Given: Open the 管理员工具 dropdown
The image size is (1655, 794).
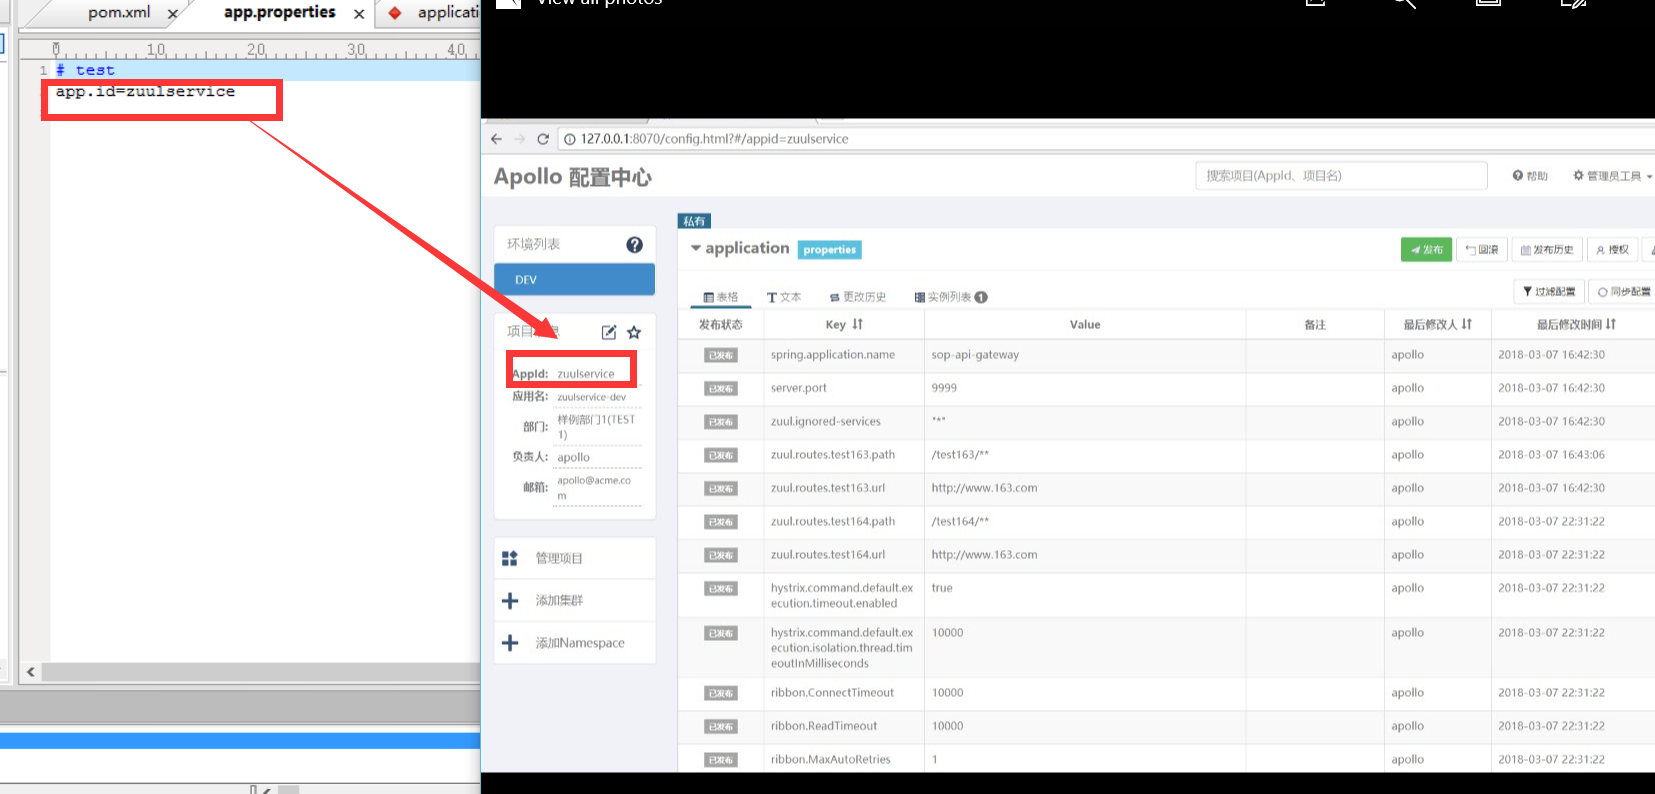Looking at the screenshot, I should 1612,176.
